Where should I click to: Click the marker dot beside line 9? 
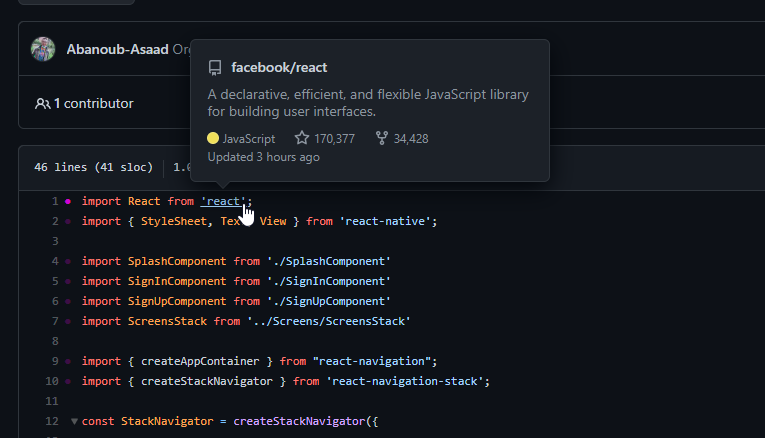coord(68,361)
